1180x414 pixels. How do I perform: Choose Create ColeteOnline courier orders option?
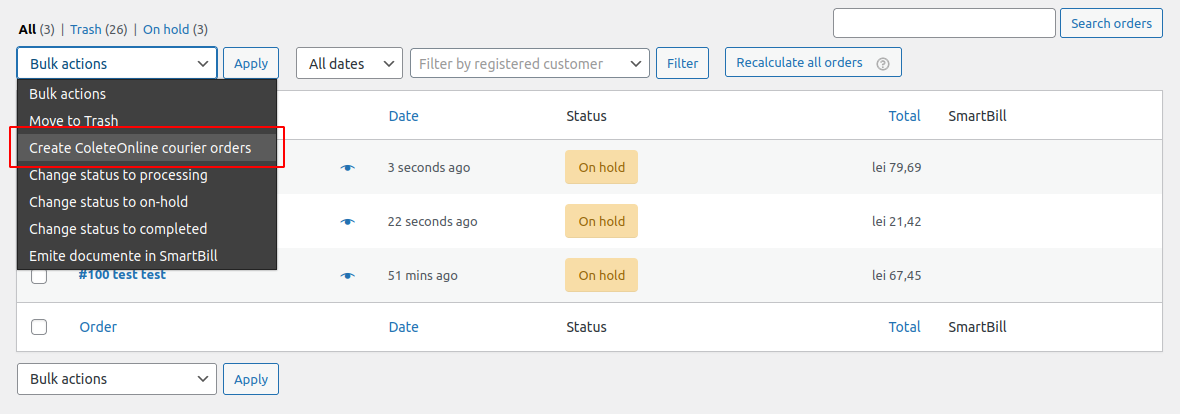pos(147,148)
